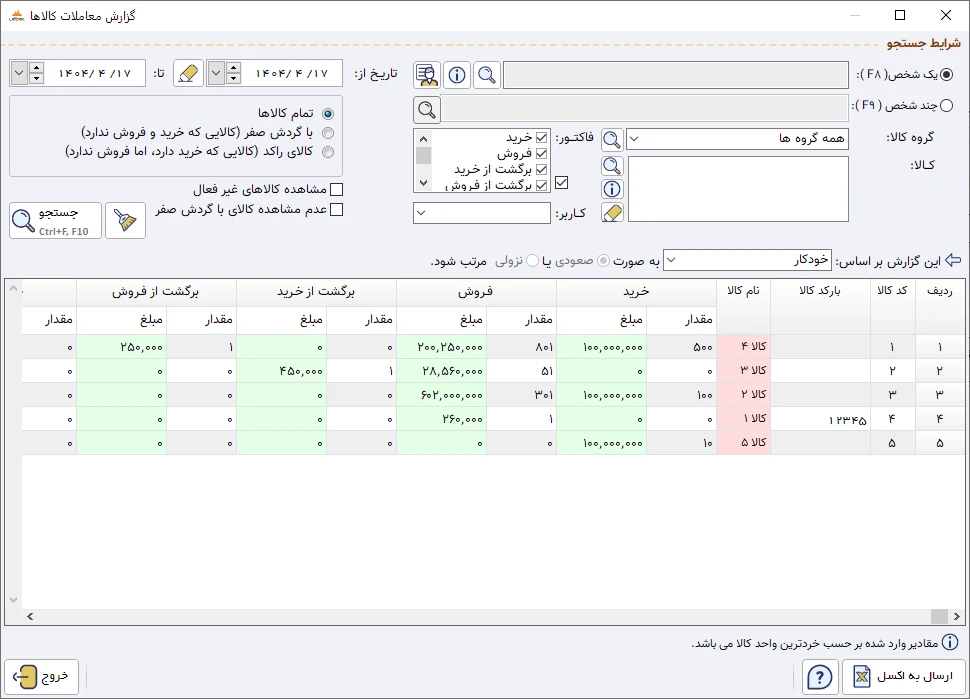This screenshot has width=970, height=699.
Task: Click the application logo in title bar
Action: pos(16,15)
